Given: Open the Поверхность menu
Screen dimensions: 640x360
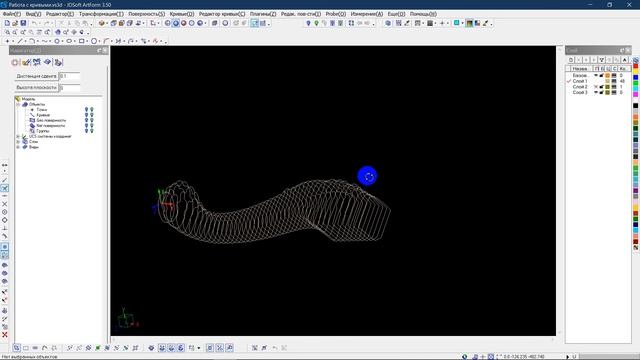Looking at the screenshot, I should (x=147, y=14).
